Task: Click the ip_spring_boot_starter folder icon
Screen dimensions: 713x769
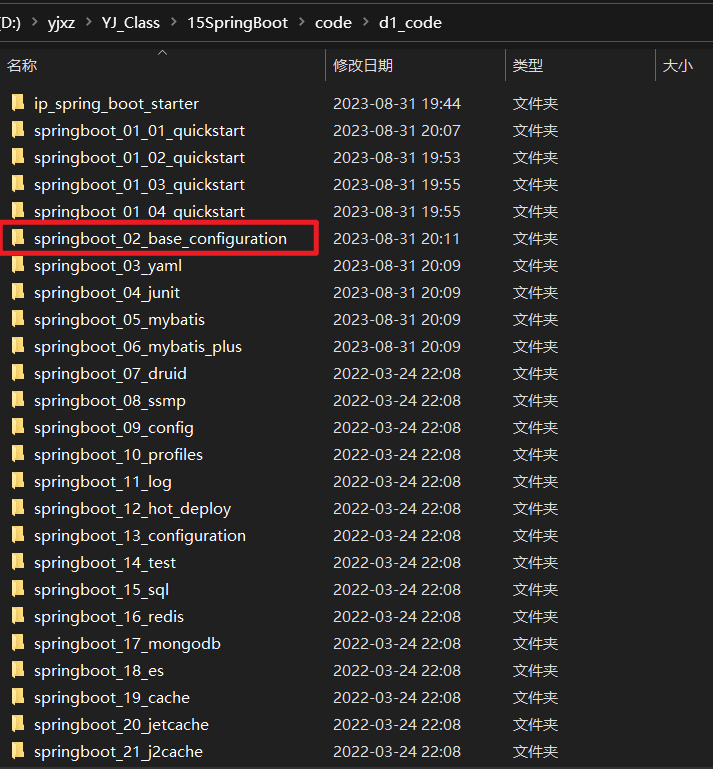Action: coord(18,103)
